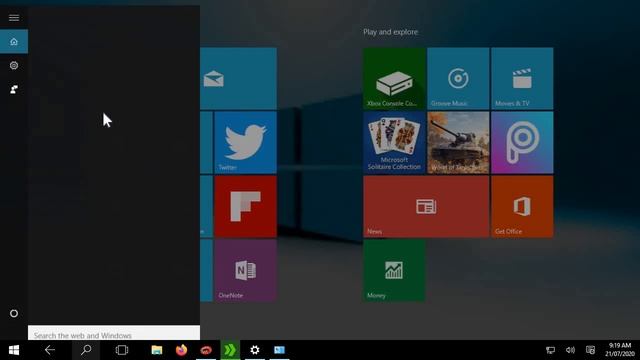Viewport: 640px width, 360px height.
Task: Click the taskbar Back arrow
Action: (x=50, y=350)
